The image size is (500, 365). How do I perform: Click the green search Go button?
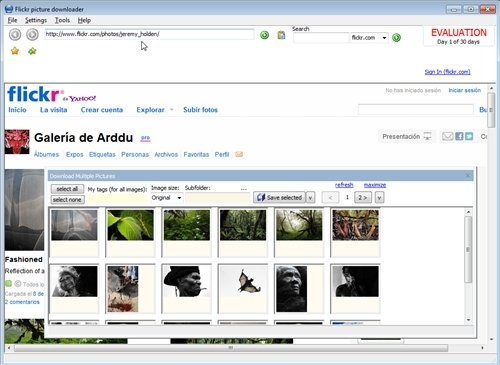(x=396, y=37)
